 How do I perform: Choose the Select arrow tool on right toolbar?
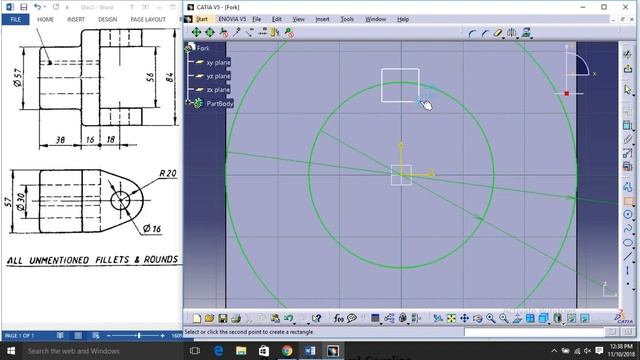(x=627, y=89)
